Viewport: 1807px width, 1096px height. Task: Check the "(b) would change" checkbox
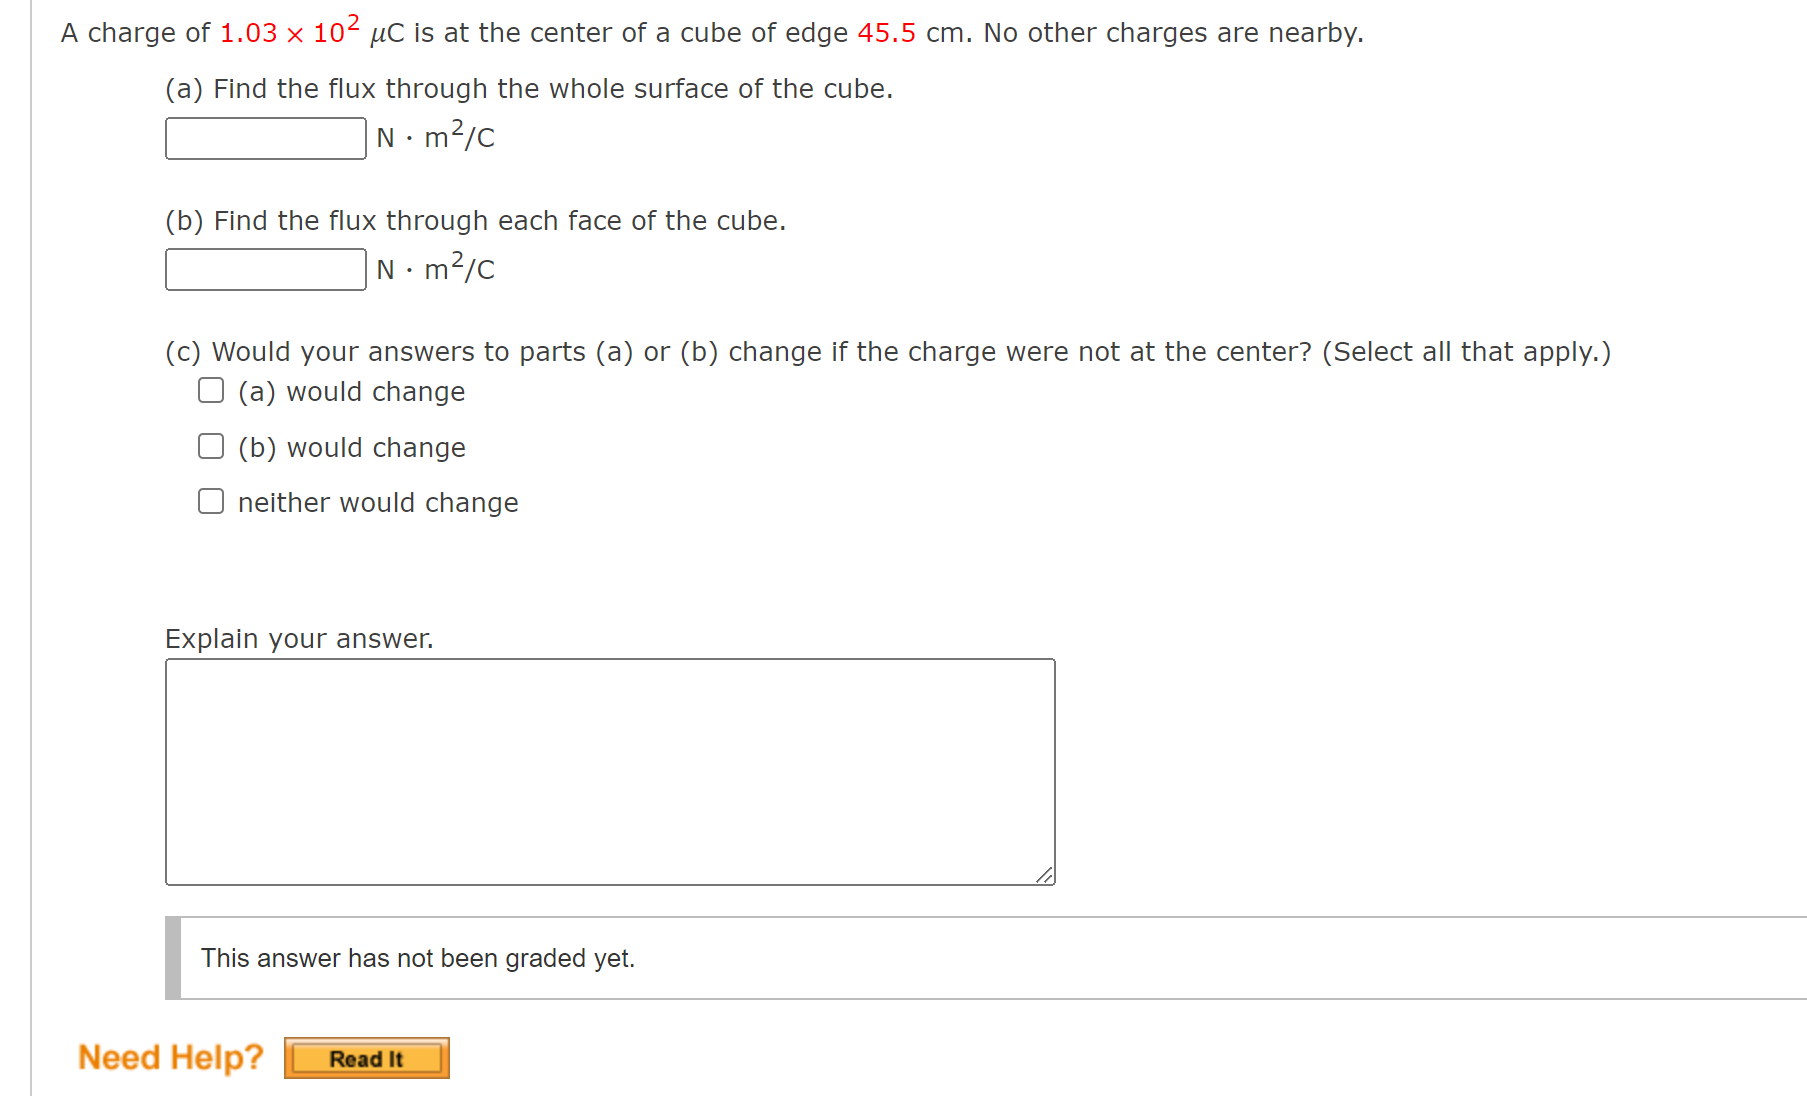click(x=210, y=445)
